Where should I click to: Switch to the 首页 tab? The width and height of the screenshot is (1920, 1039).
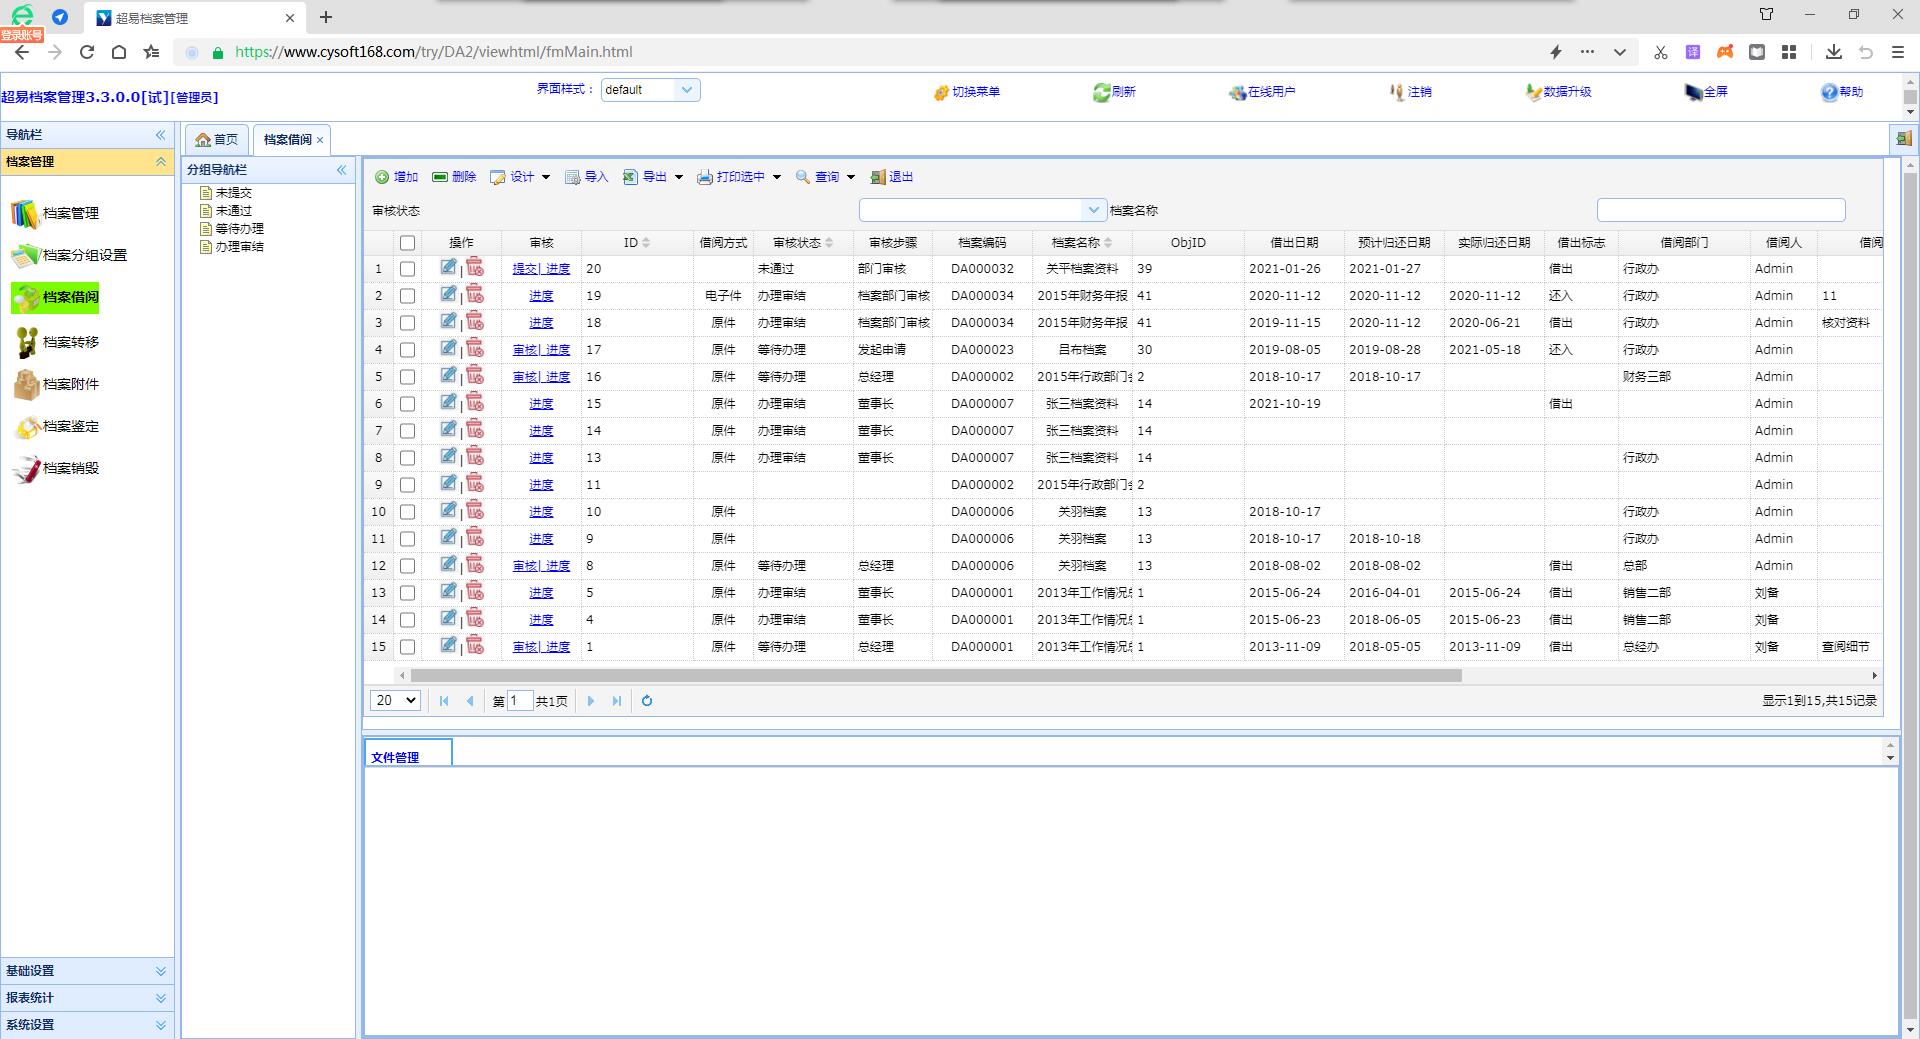click(217, 140)
